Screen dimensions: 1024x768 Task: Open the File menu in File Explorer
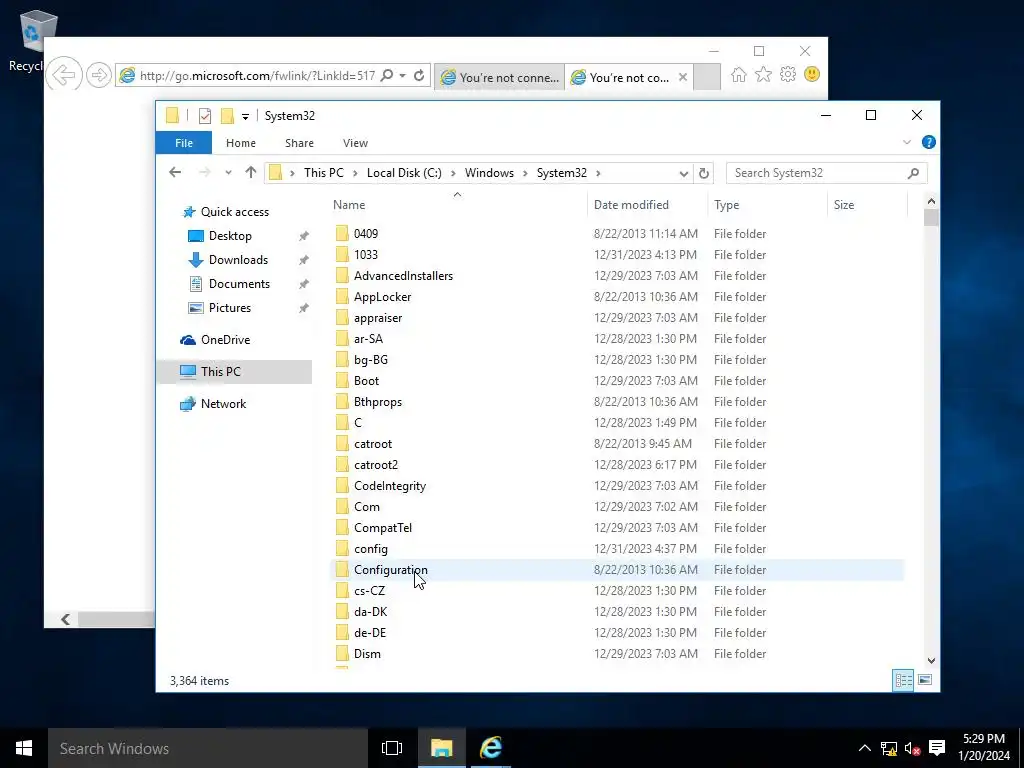tap(184, 143)
